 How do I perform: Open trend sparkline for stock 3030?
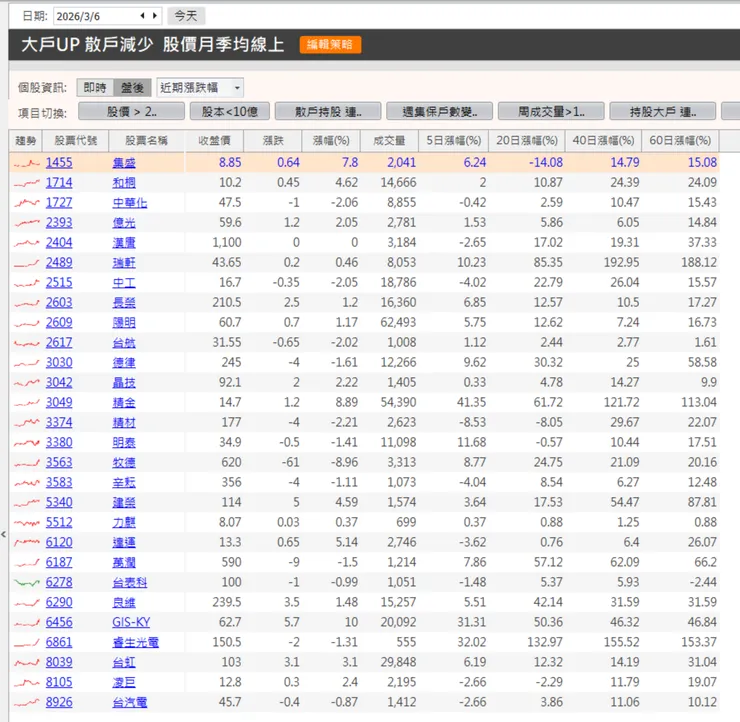[27, 363]
